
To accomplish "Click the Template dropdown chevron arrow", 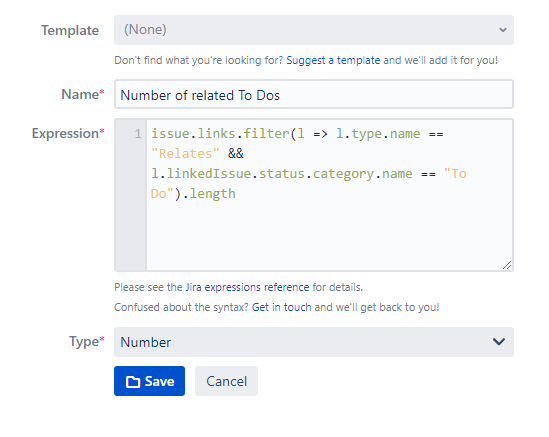I will 503,30.
